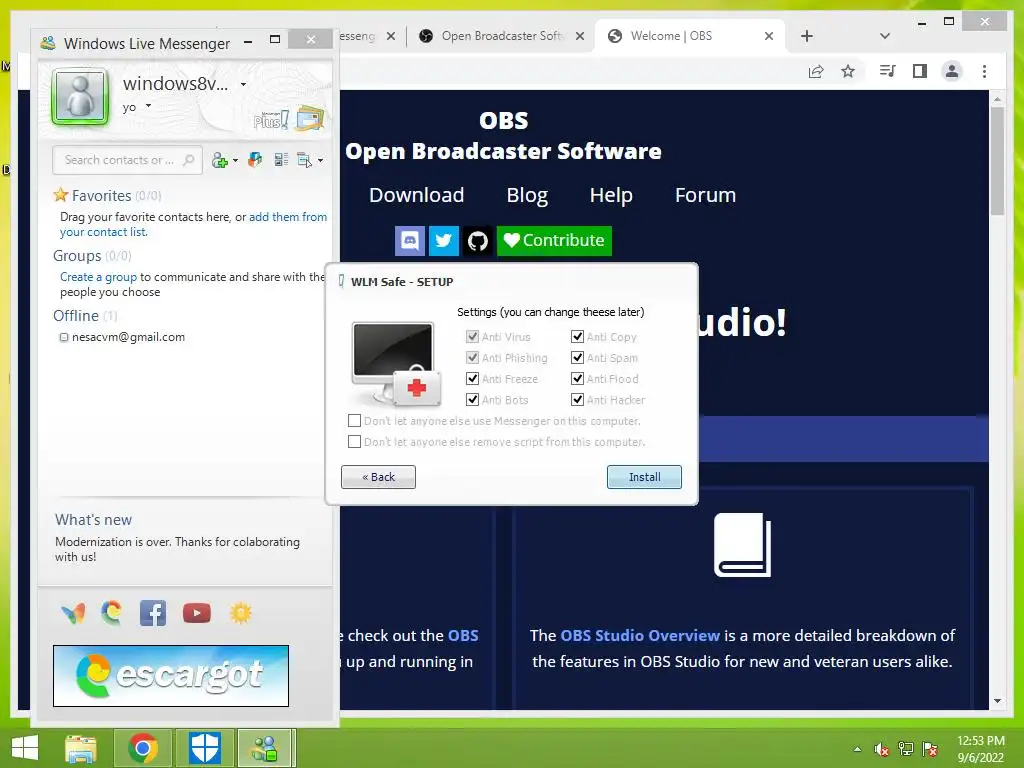This screenshot has height=768, width=1024.
Task: Open the OBS Discord icon
Action: [x=410, y=240]
